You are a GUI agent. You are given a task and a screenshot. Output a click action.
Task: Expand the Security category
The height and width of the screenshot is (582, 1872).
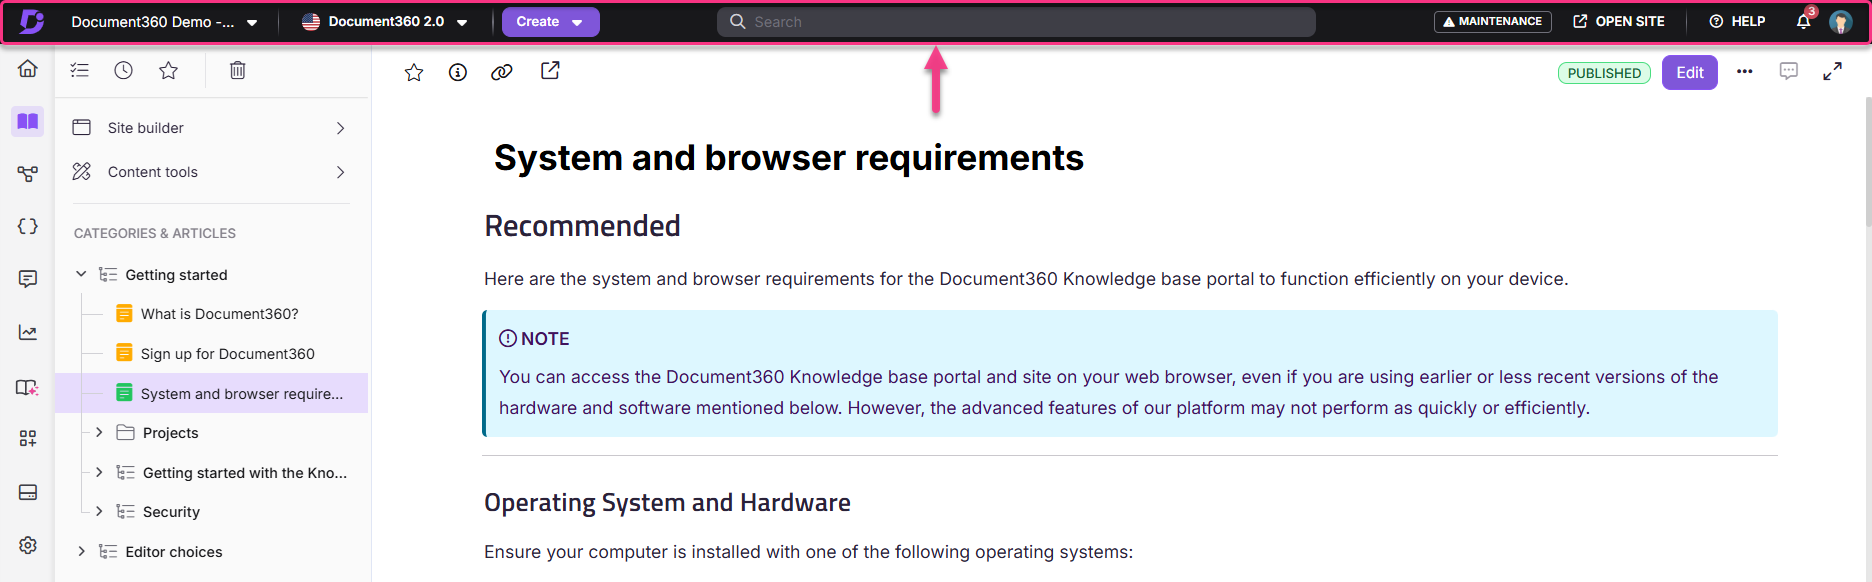coord(99,511)
